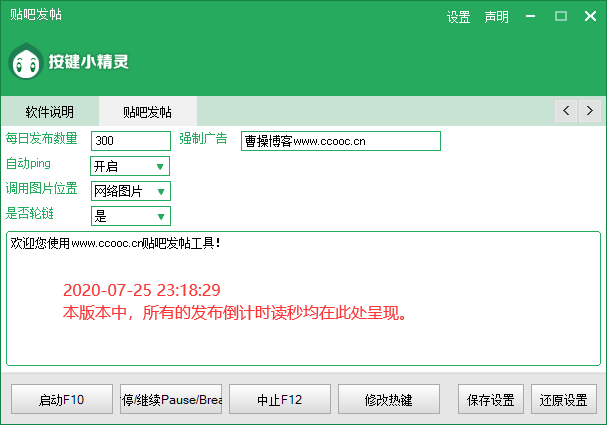Click the 按键小精灵 brand name text
This screenshot has height=425, width=607.
[x=88, y=62]
